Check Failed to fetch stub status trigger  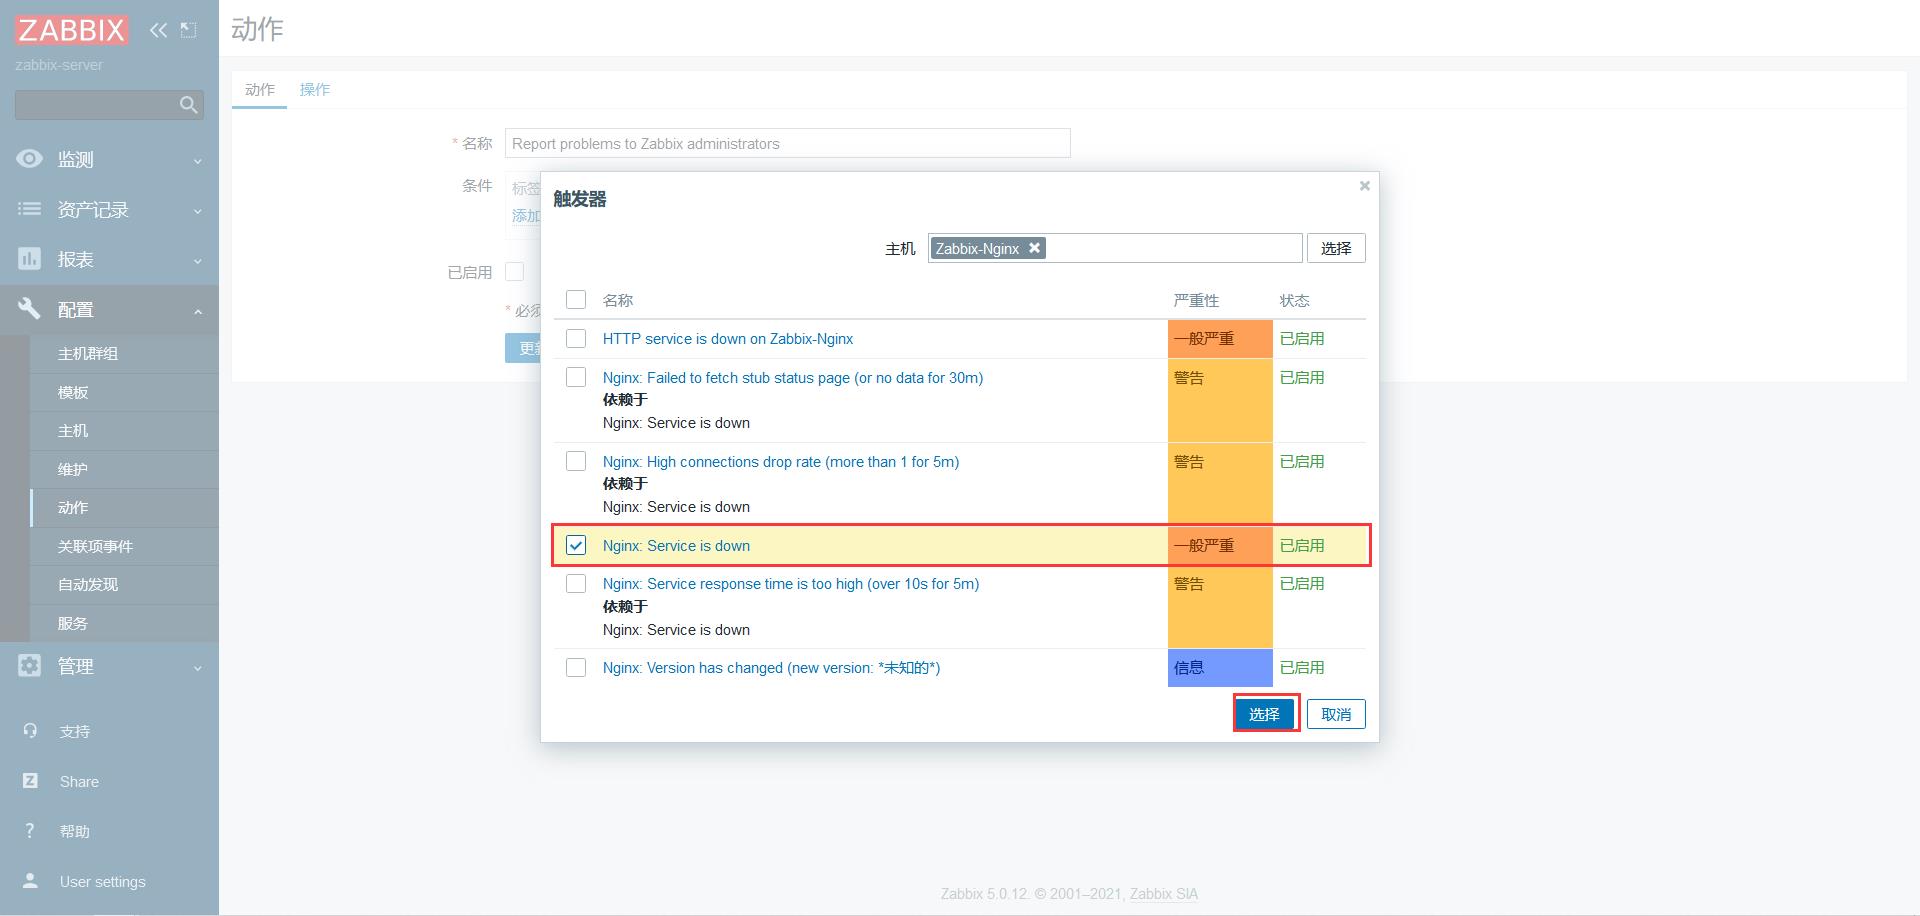click(x=576, y=378)
